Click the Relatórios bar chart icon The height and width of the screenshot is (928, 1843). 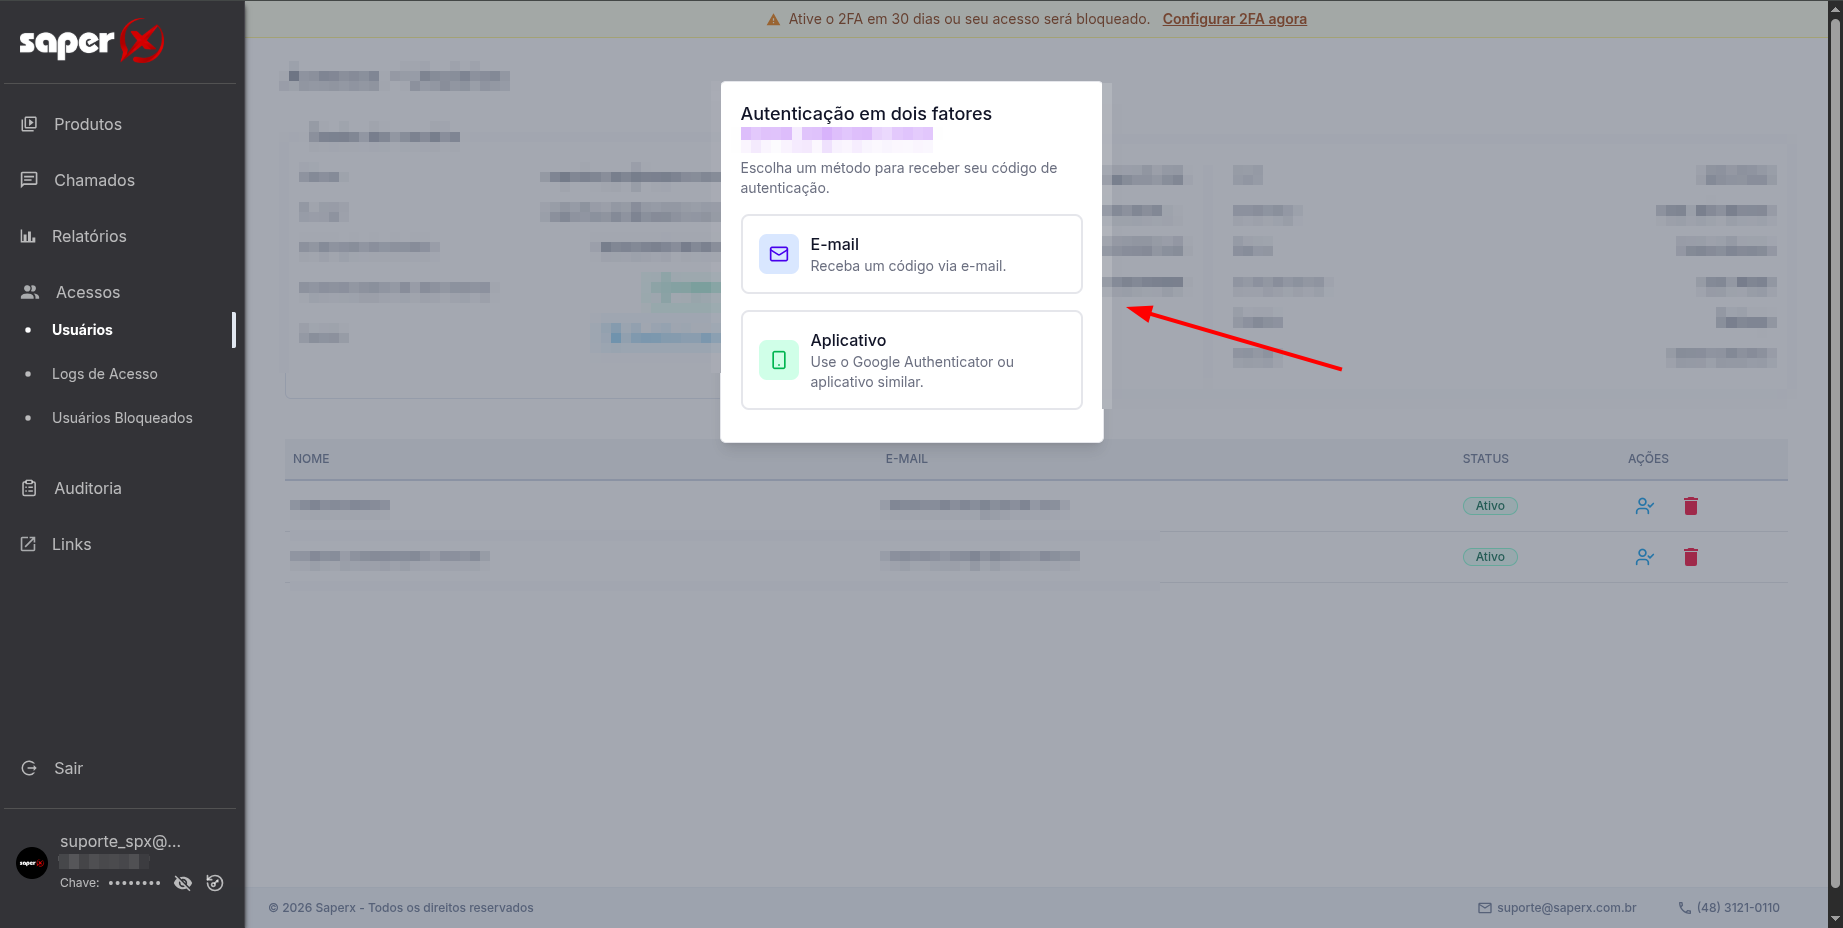28,236
